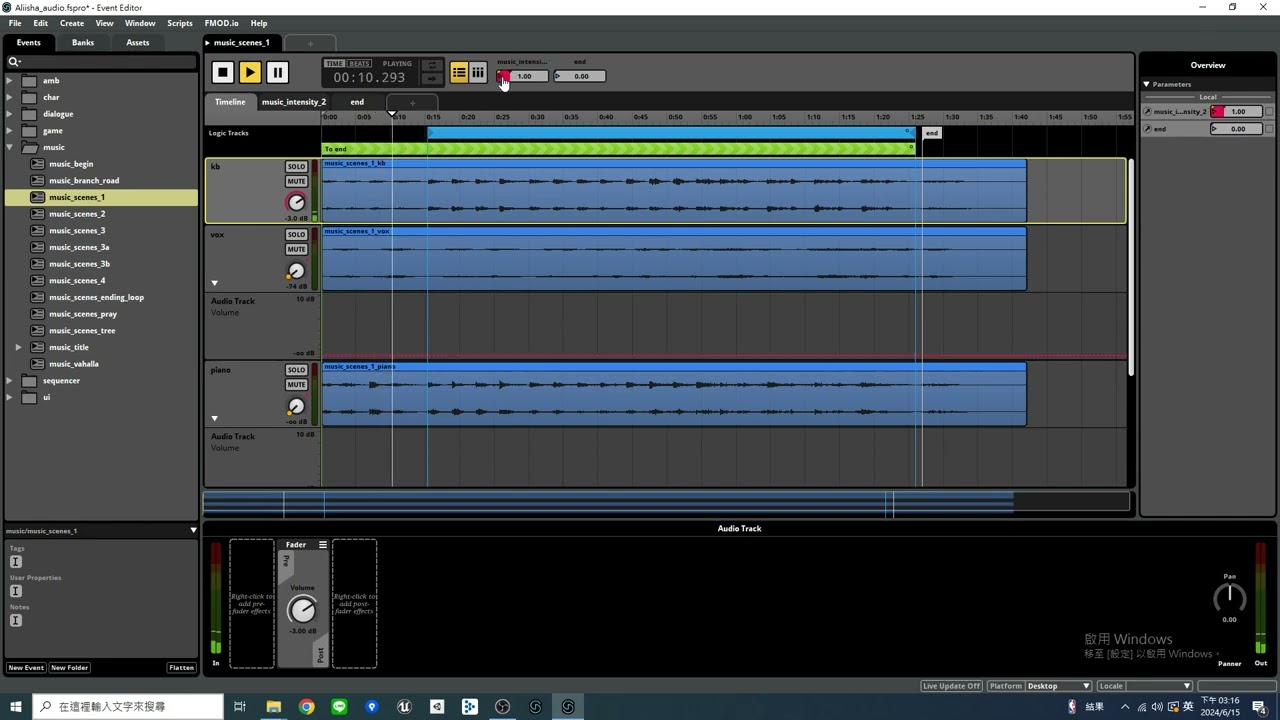
Task: Click the events search field
Action: [x=101, y=62]
